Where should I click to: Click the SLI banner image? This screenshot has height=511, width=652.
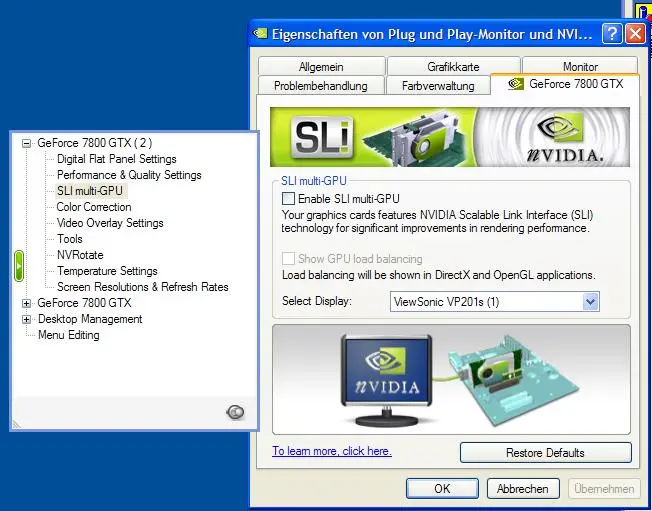pos(449,137)
